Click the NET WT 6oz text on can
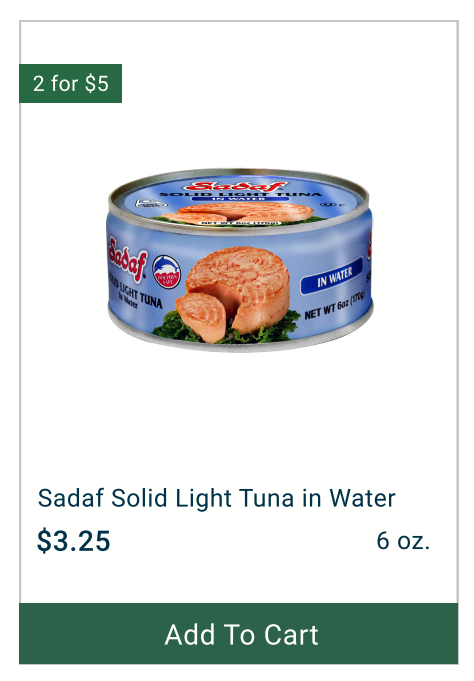Screen dimensions: 474x681 click(335, 306)
